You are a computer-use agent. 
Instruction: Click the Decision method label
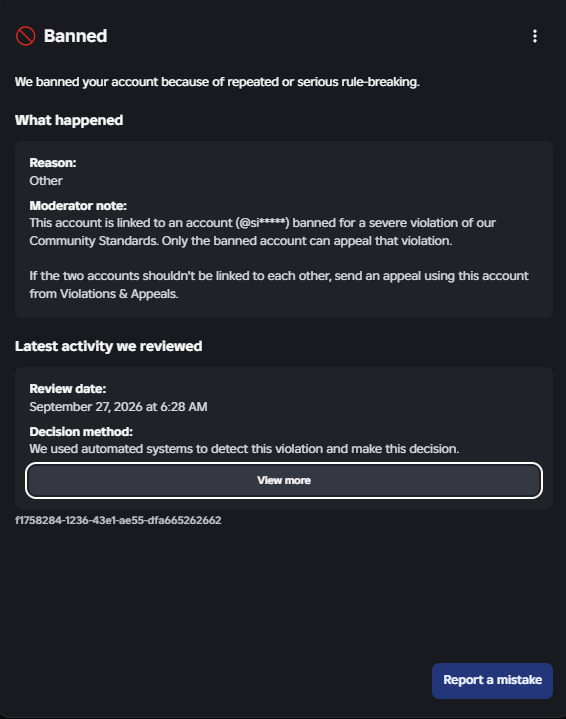pyautogui.click(x=81, y=431)
